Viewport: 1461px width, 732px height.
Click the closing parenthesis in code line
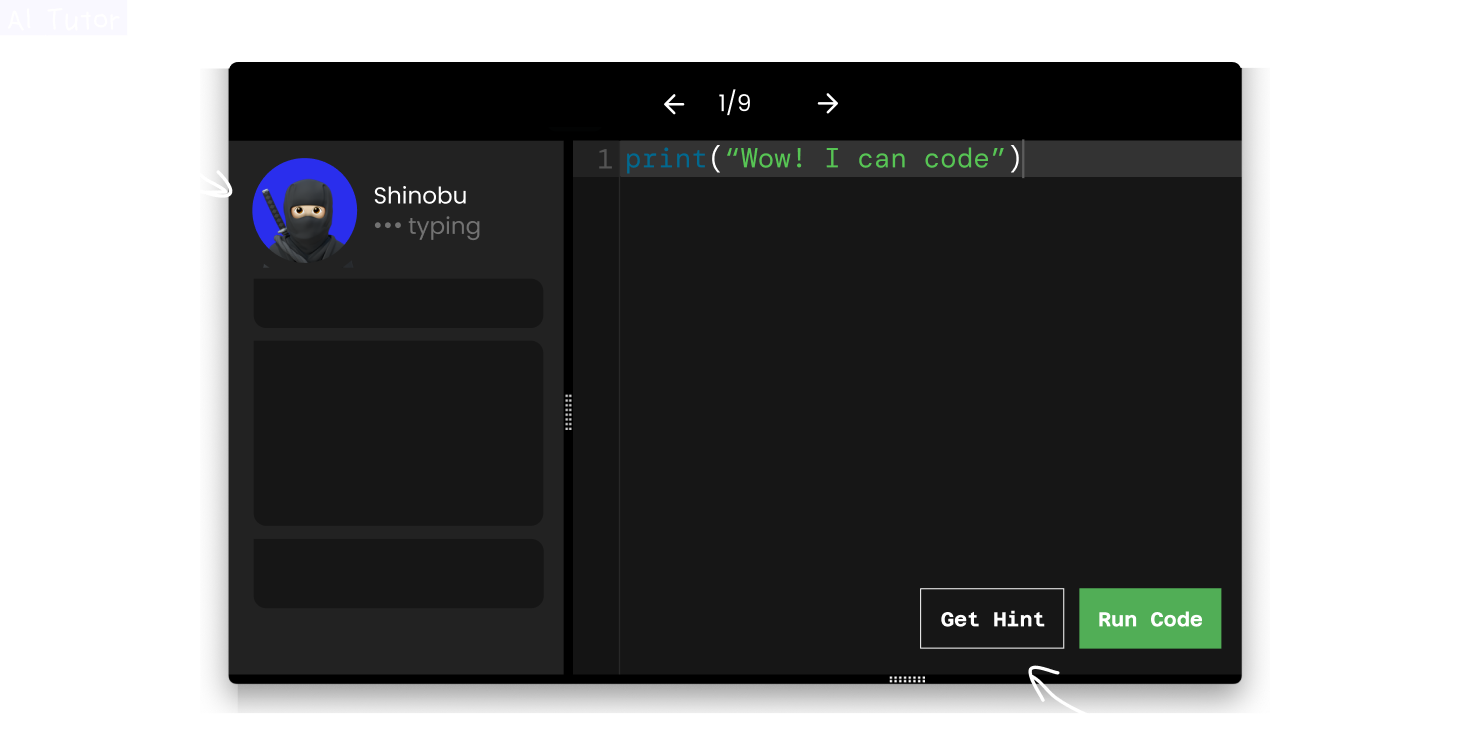[x=1015, y=160]
